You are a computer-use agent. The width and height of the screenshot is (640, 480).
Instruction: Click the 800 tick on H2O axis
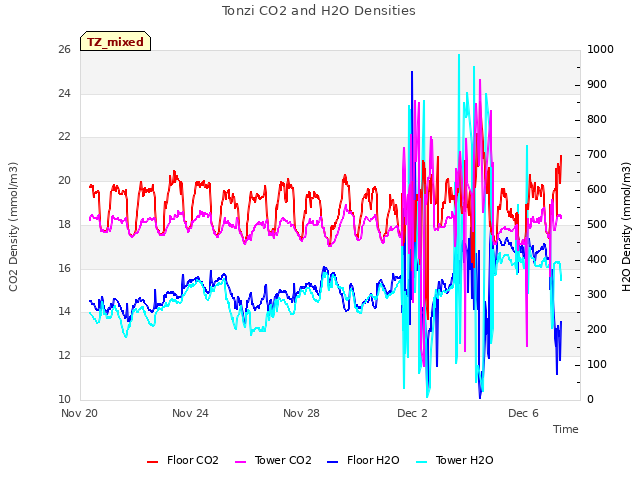597,120
